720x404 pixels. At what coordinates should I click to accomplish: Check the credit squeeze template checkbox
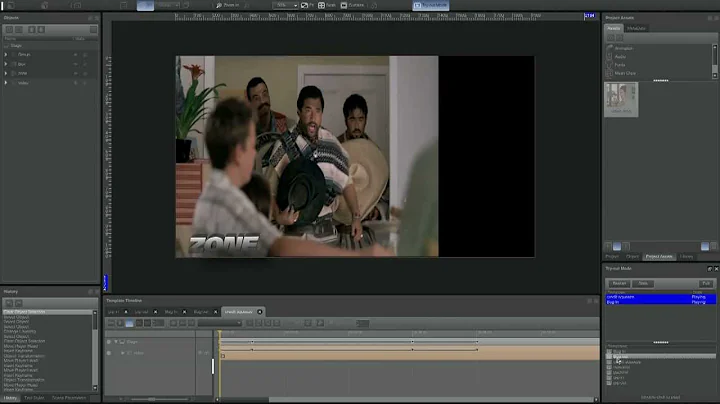(x=609, y=362)
